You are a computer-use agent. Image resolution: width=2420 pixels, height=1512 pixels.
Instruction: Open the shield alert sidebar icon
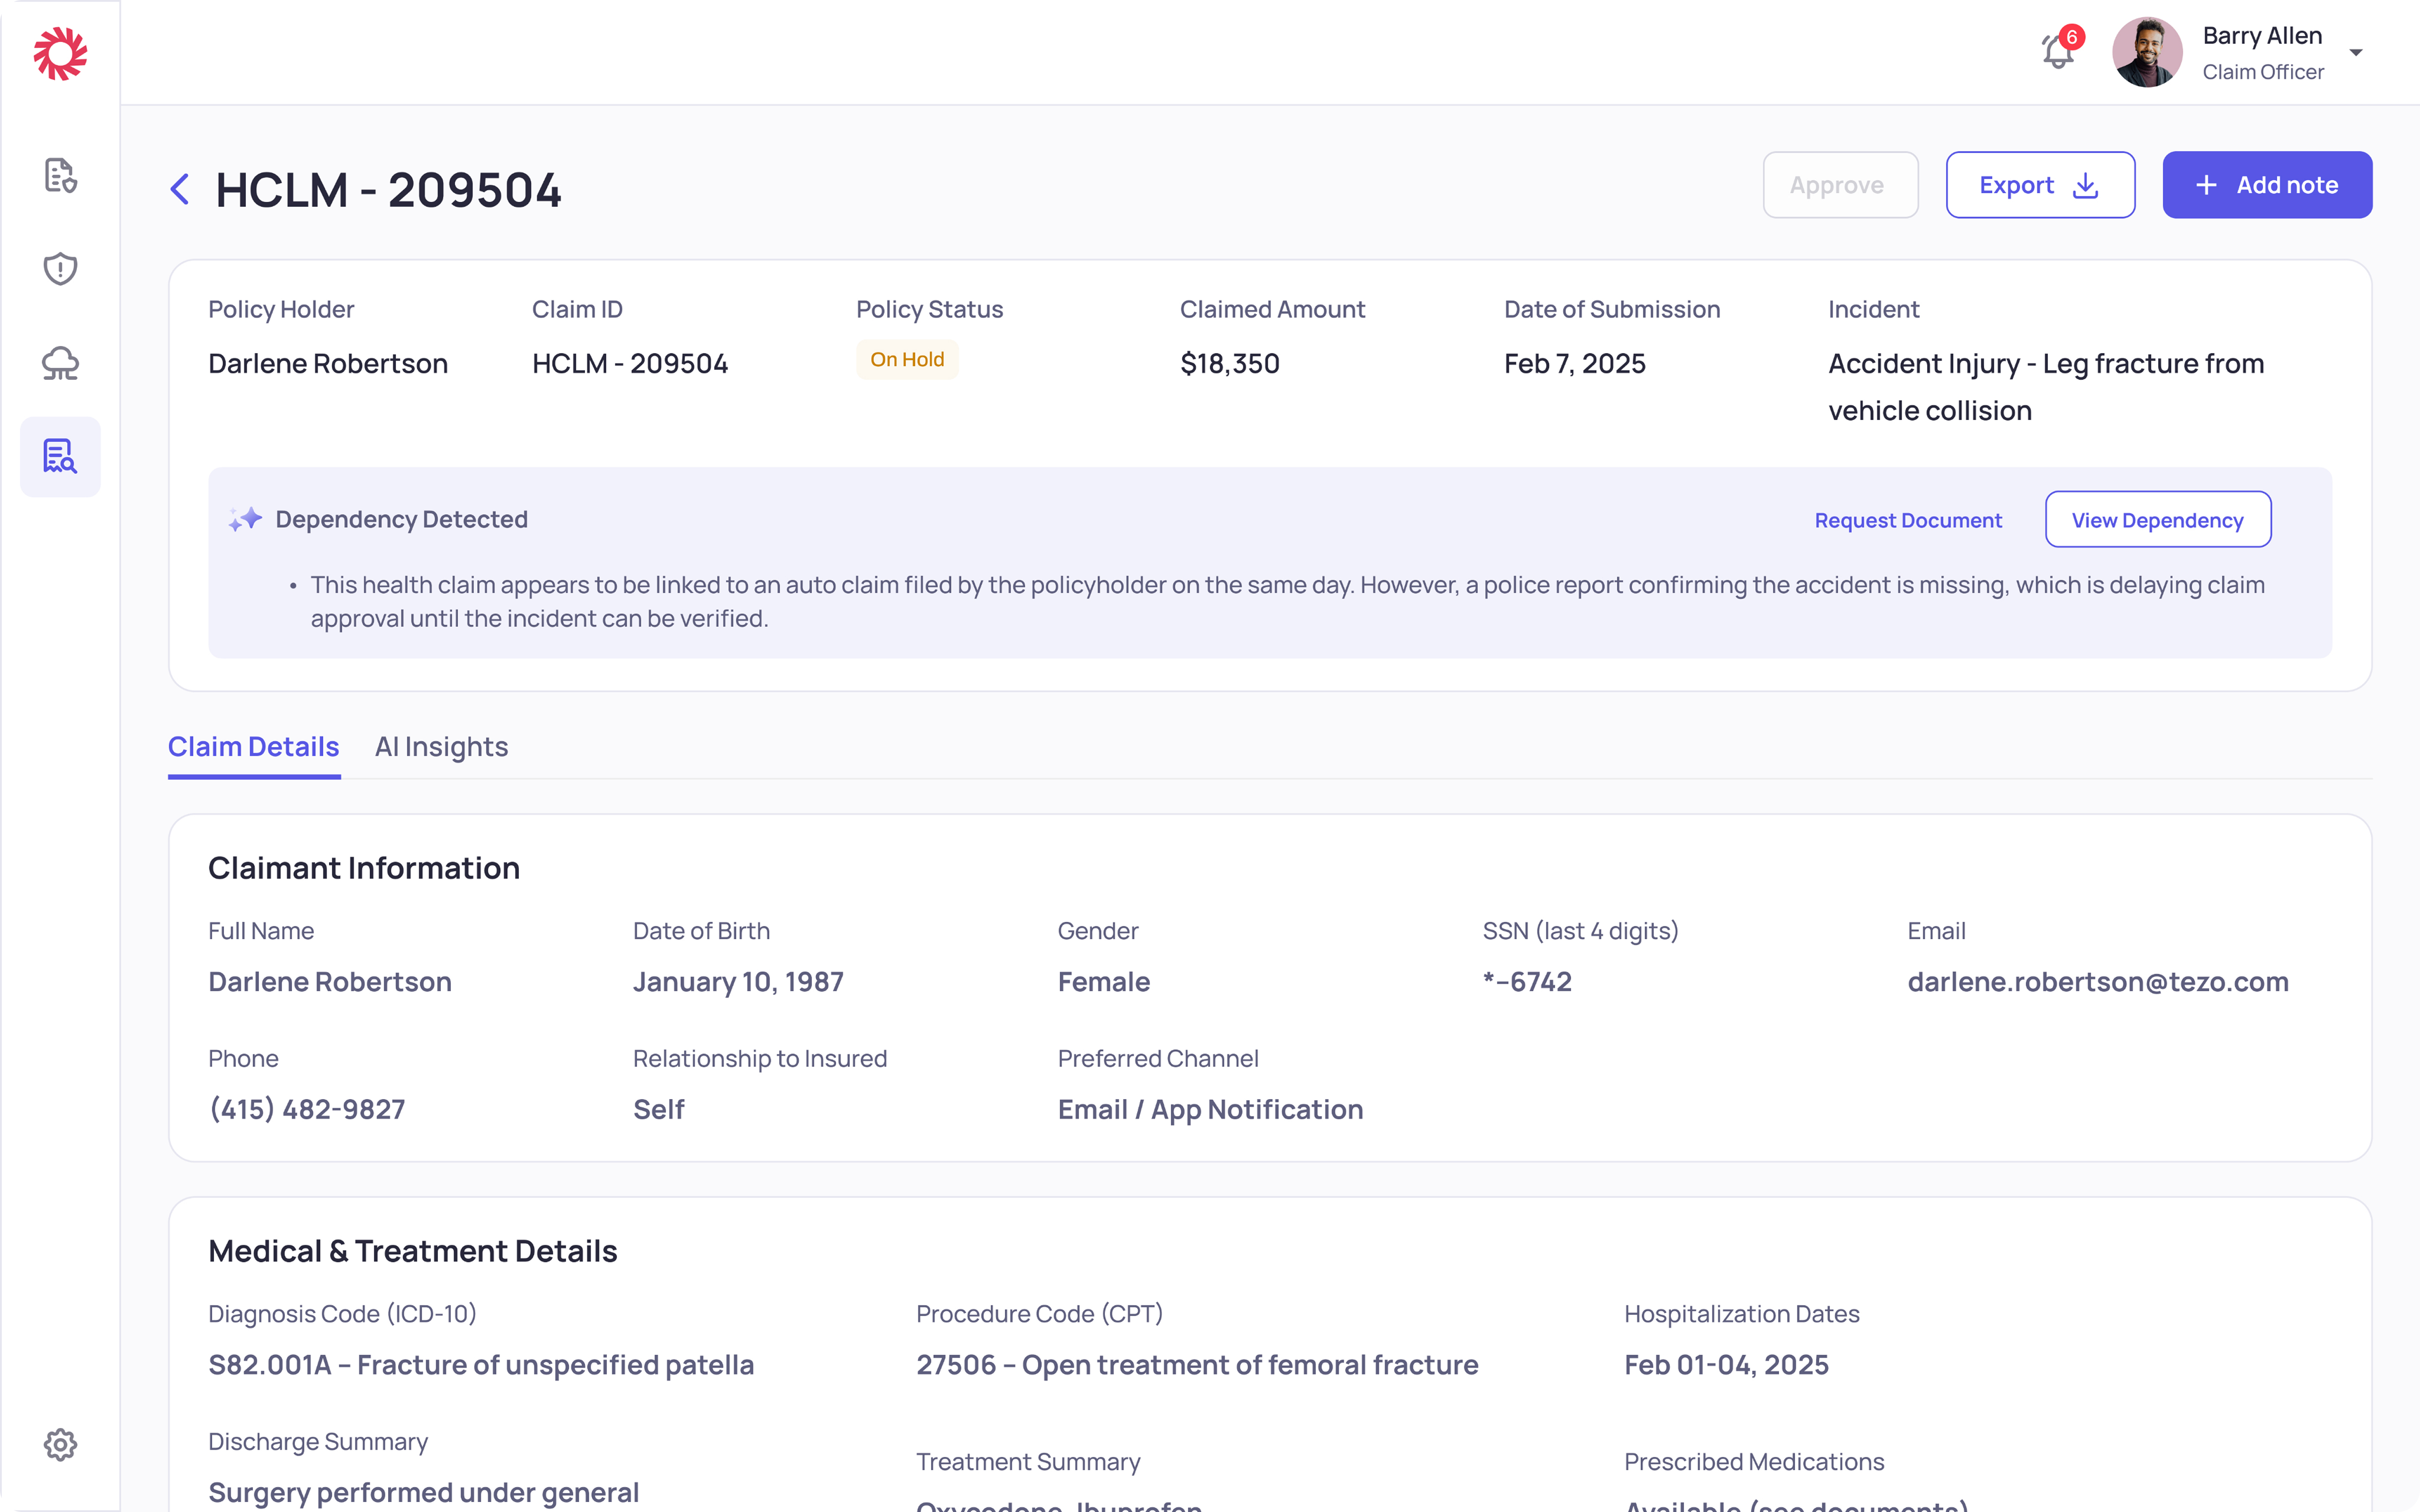tap(60, 268)
